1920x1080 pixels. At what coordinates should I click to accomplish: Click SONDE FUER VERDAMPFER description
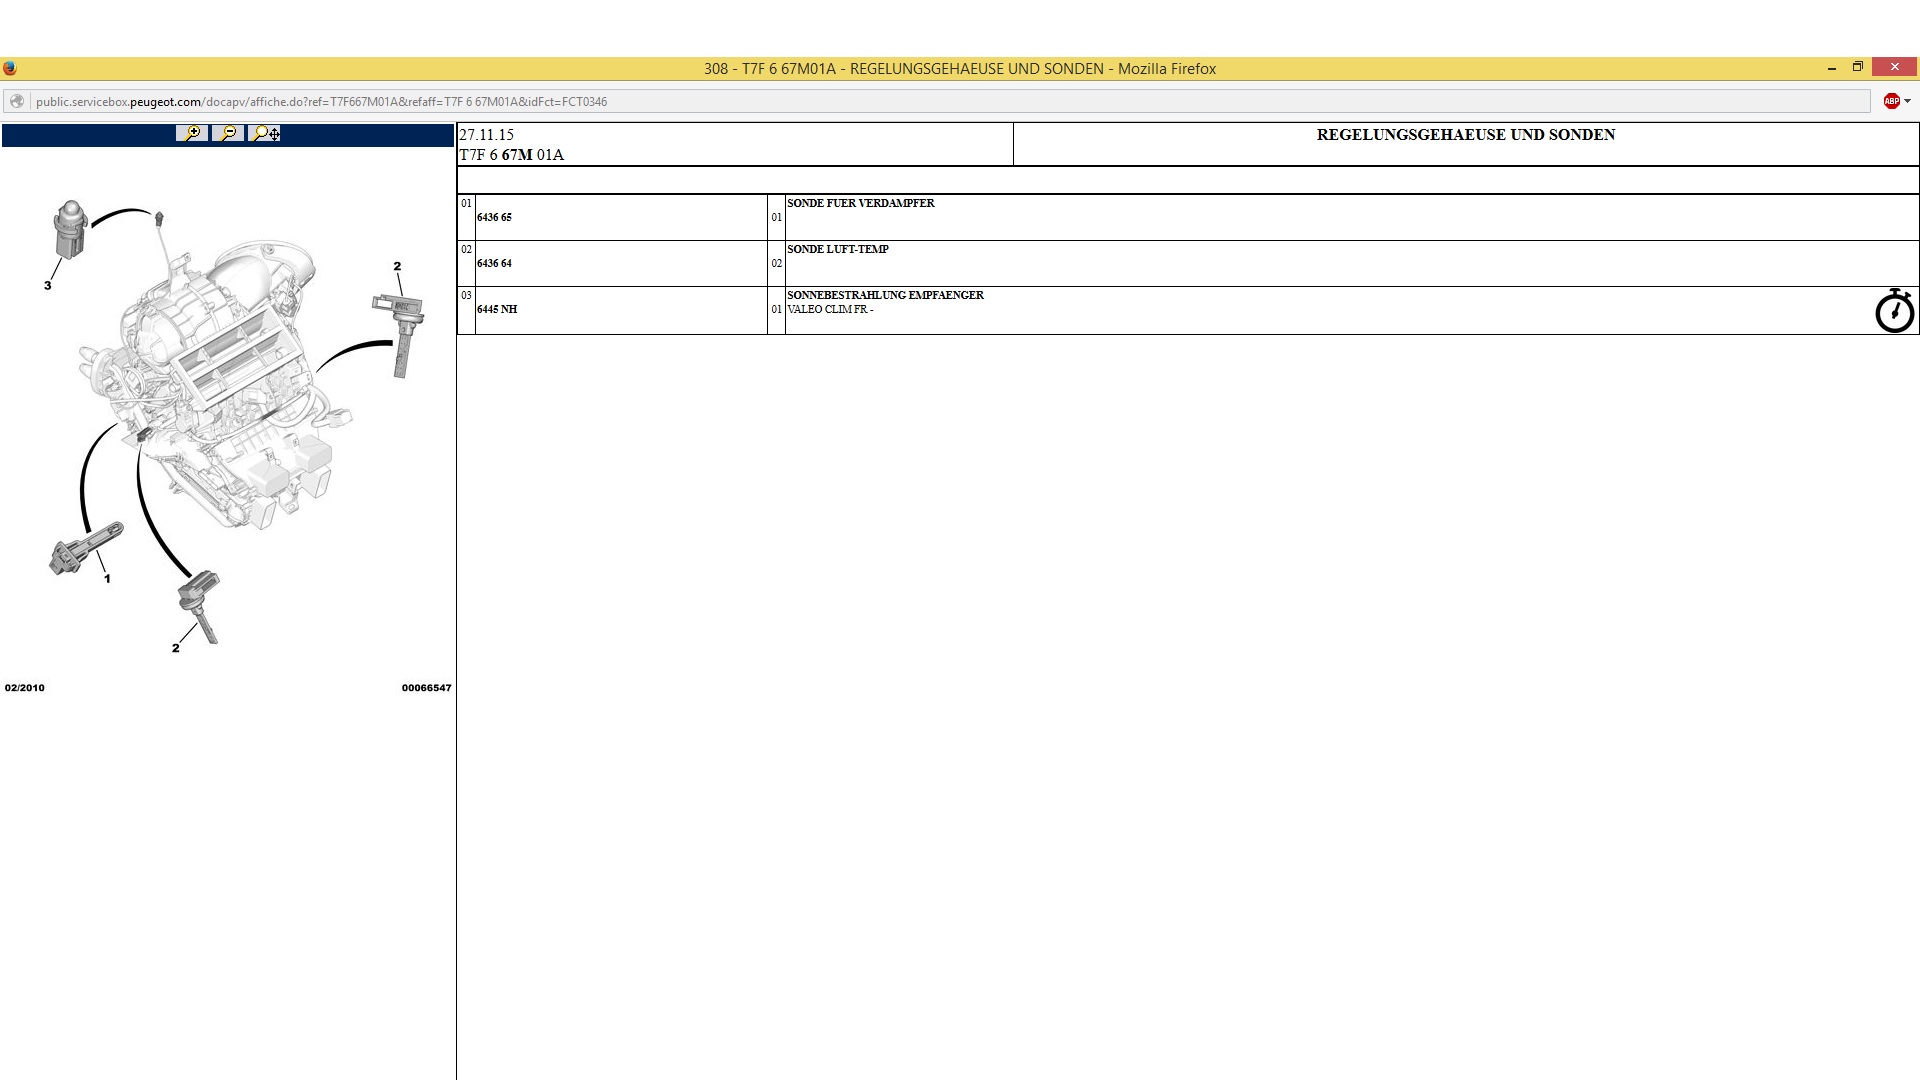861,203
